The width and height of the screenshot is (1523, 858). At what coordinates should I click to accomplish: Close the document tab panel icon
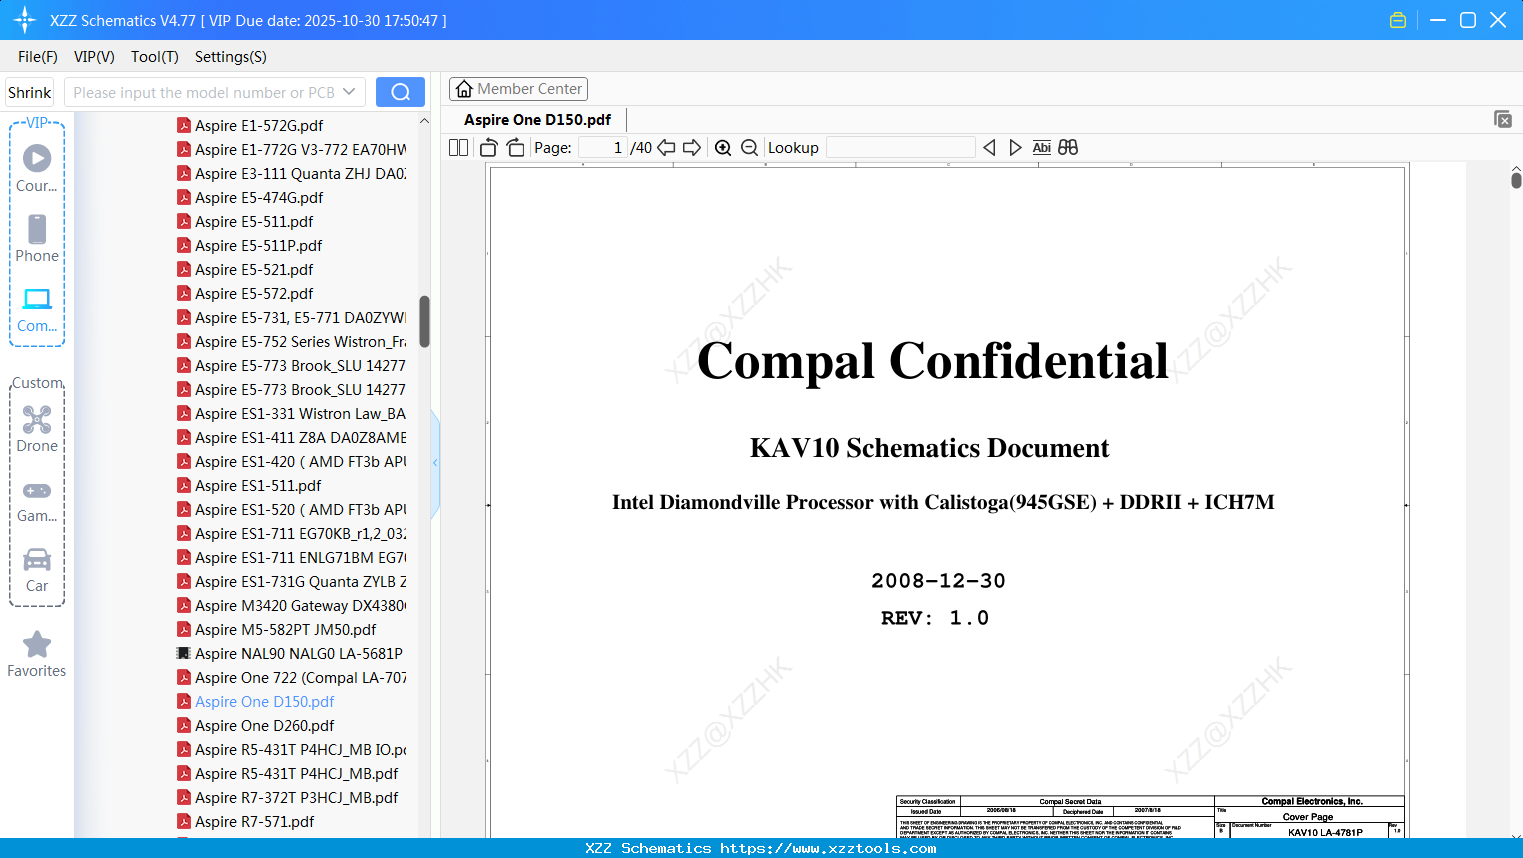point(1503,119)
